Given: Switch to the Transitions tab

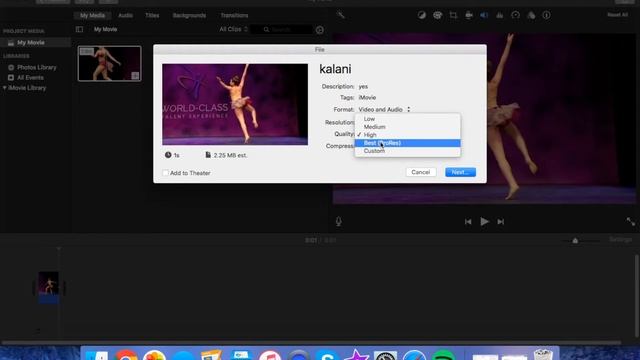Looking at the screenshot, I should (x=234, y=16).
